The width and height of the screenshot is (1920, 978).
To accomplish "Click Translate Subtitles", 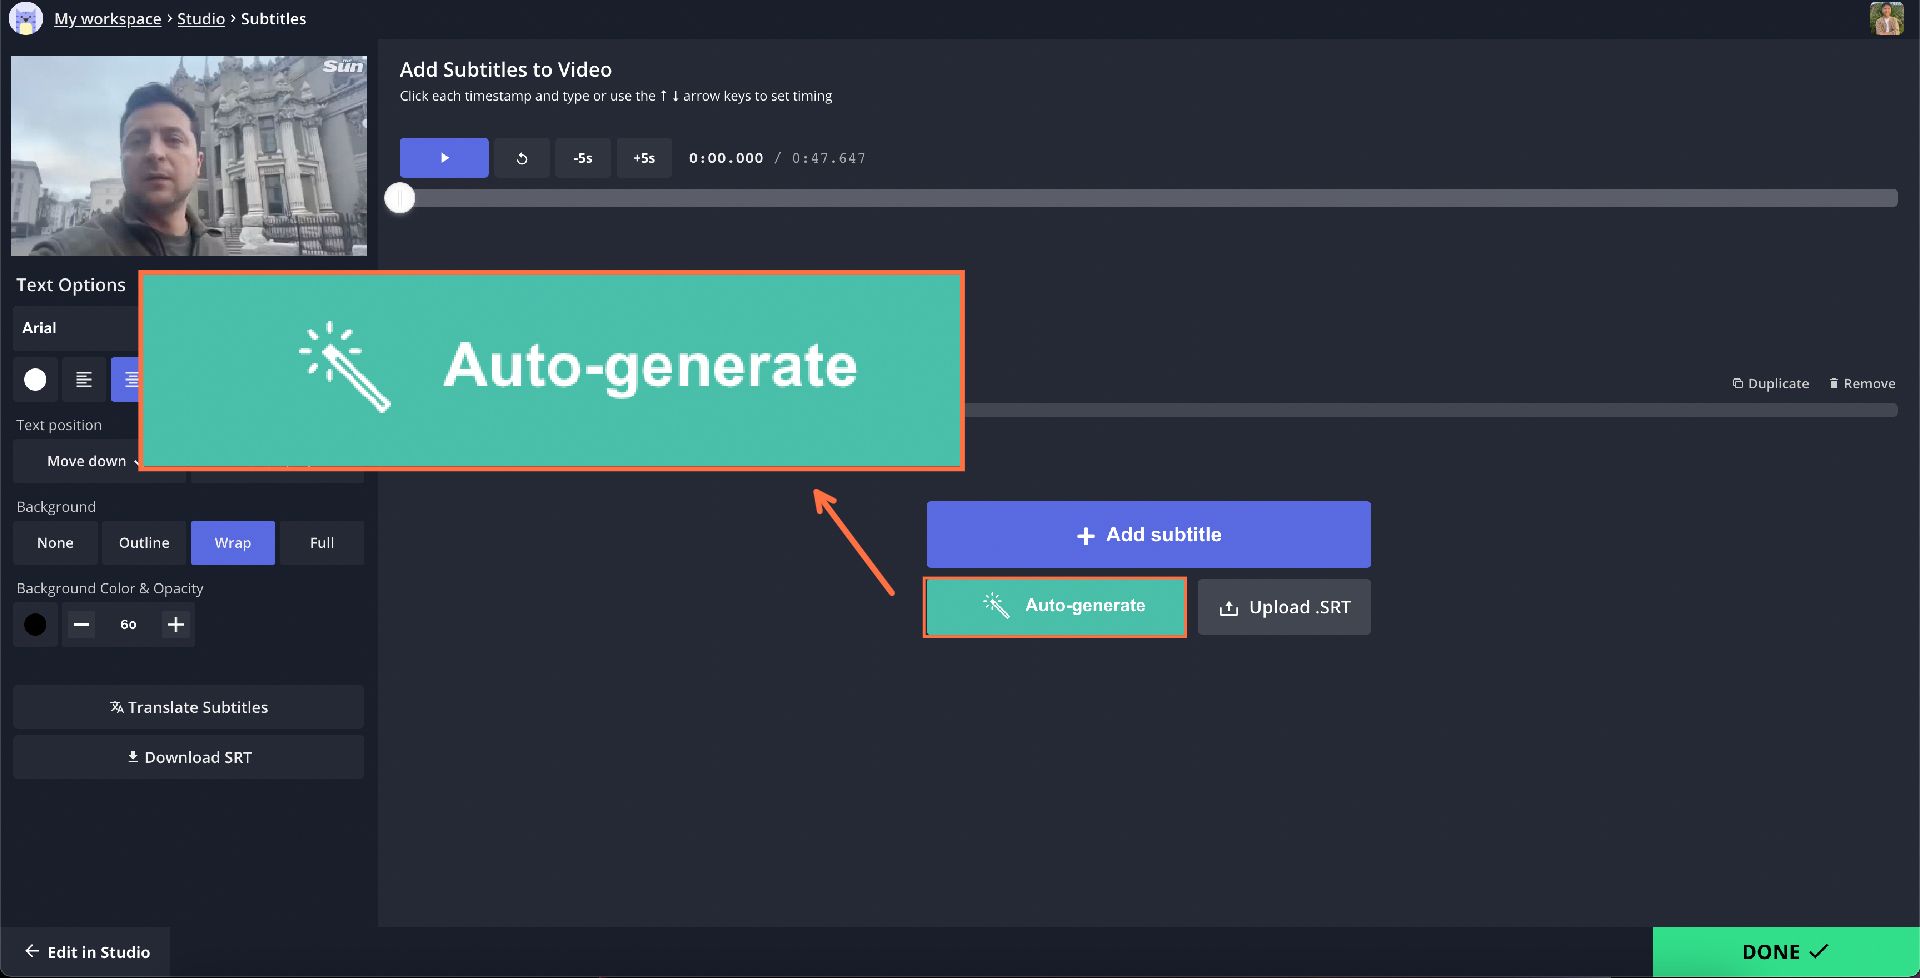I will coord(189,707).
